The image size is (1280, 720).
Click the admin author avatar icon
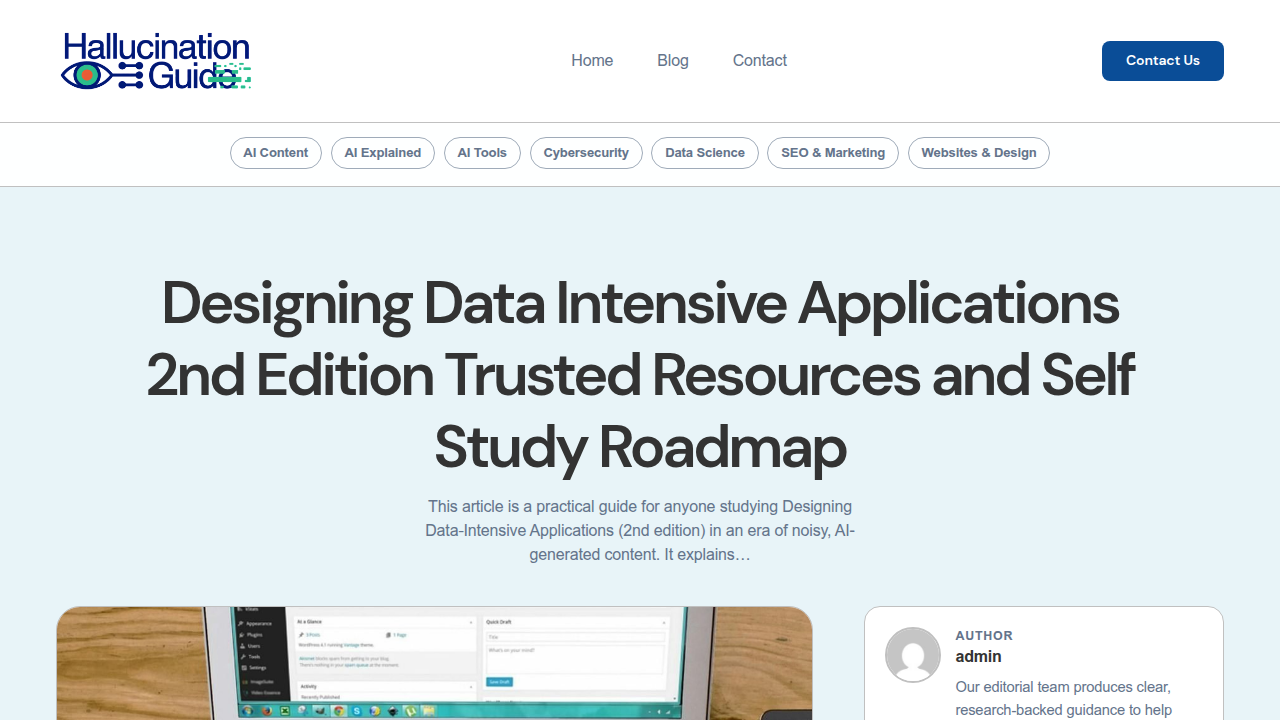point(913,655)
